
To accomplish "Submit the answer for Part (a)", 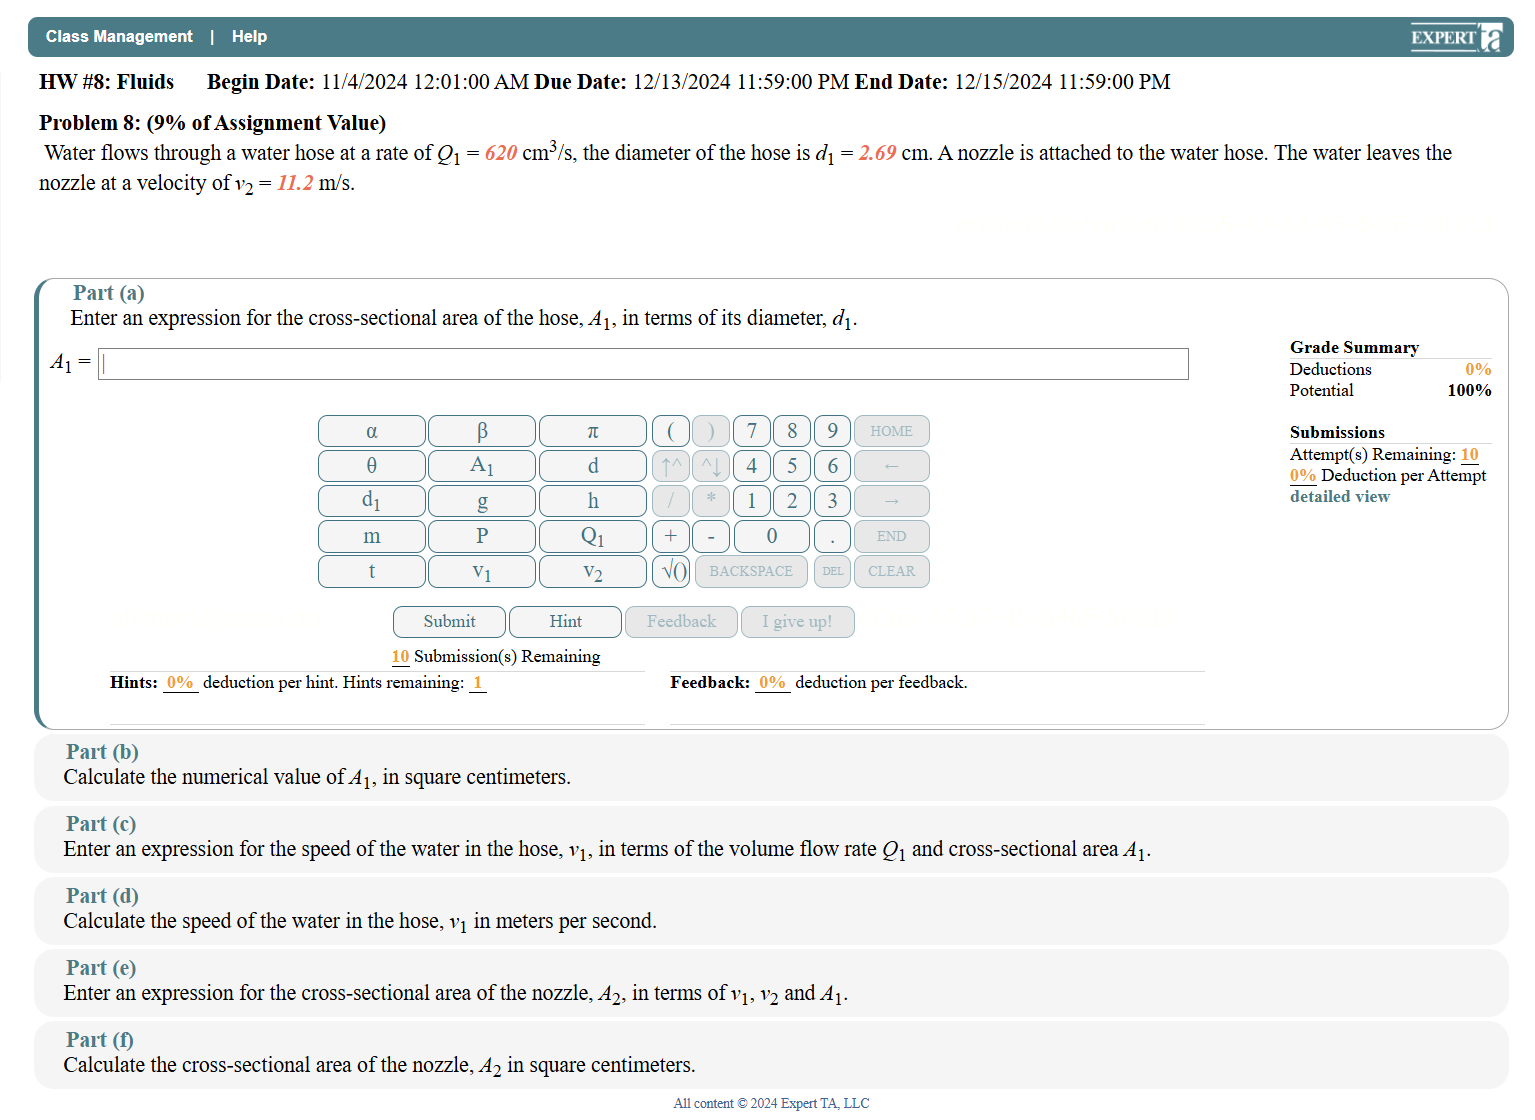I will tap(448, 621).
